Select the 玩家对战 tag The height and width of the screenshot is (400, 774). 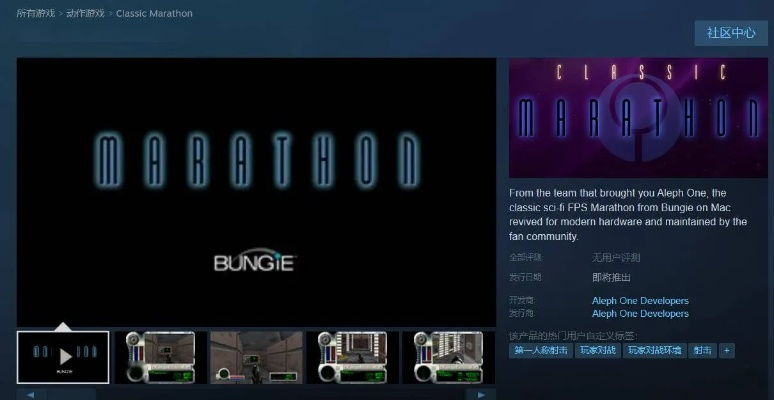597,351
